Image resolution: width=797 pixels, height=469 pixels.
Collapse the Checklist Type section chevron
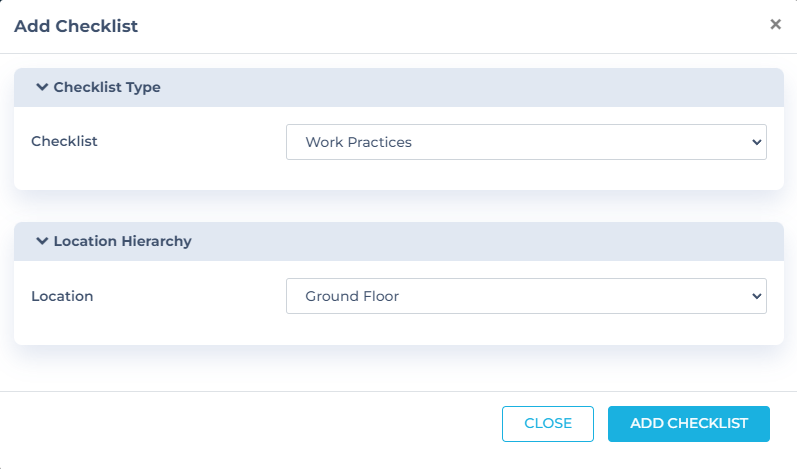pos(42,87)
